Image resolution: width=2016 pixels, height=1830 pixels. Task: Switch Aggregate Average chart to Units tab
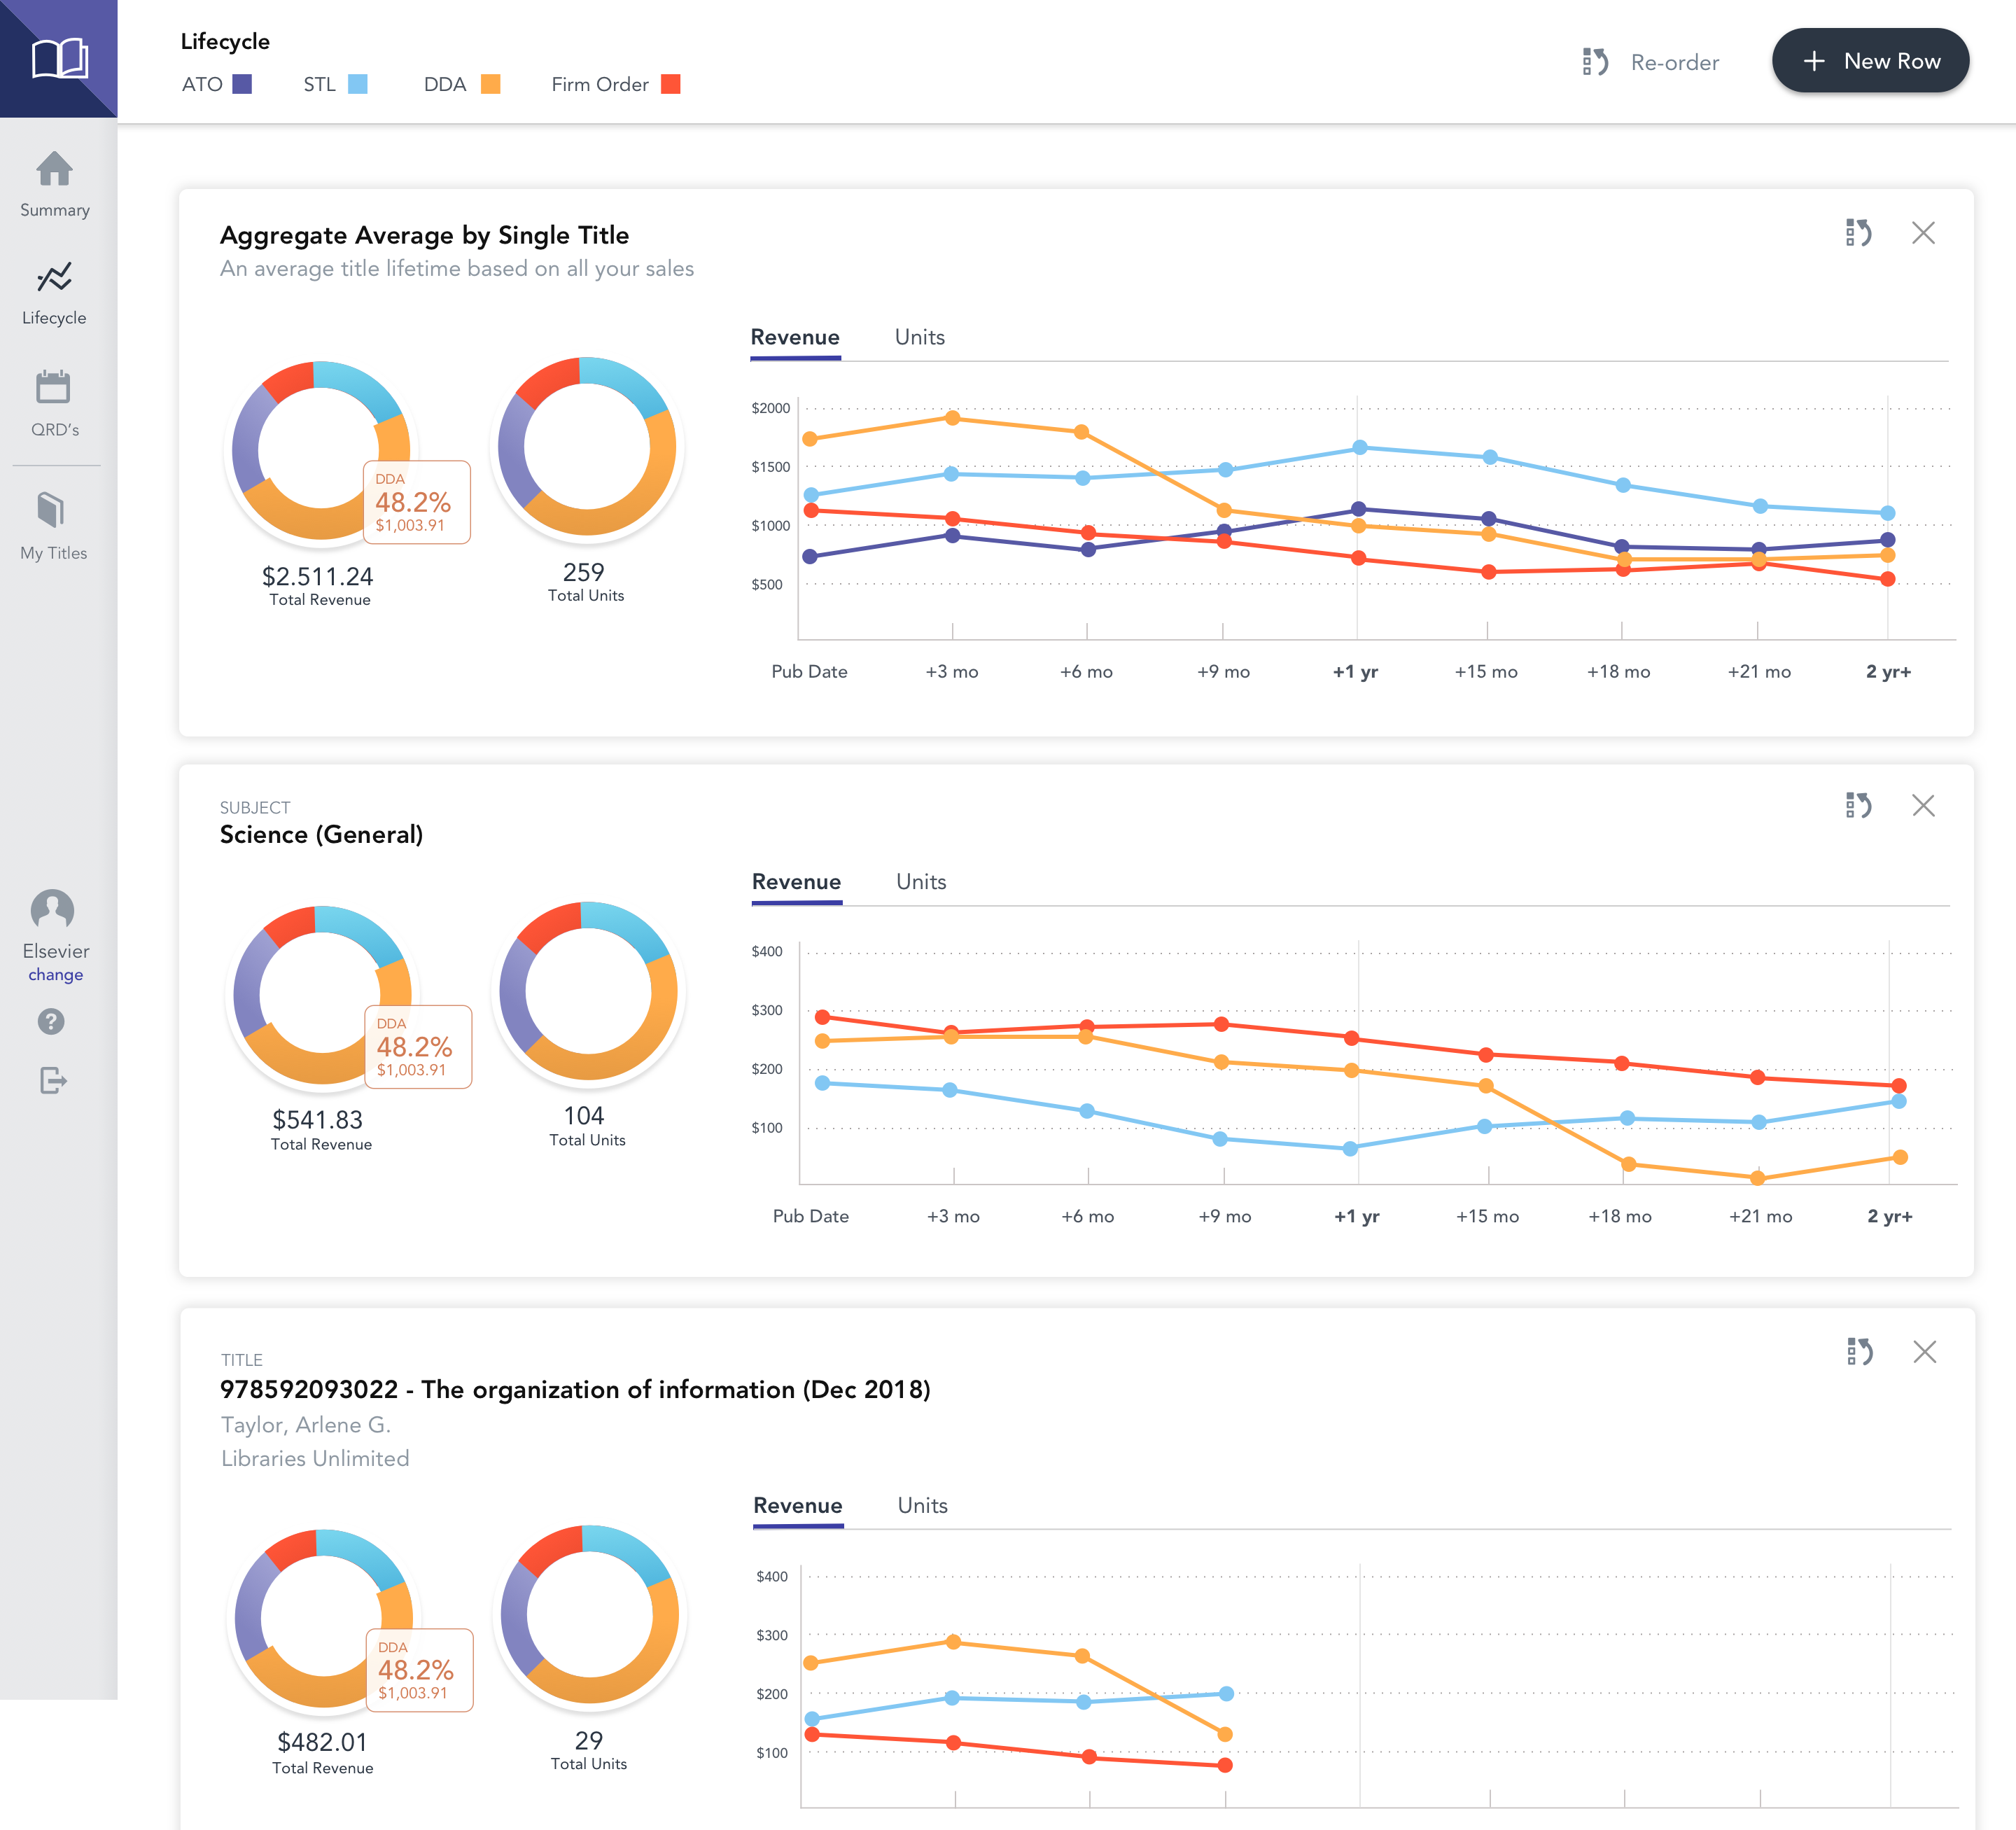(919, 337)
